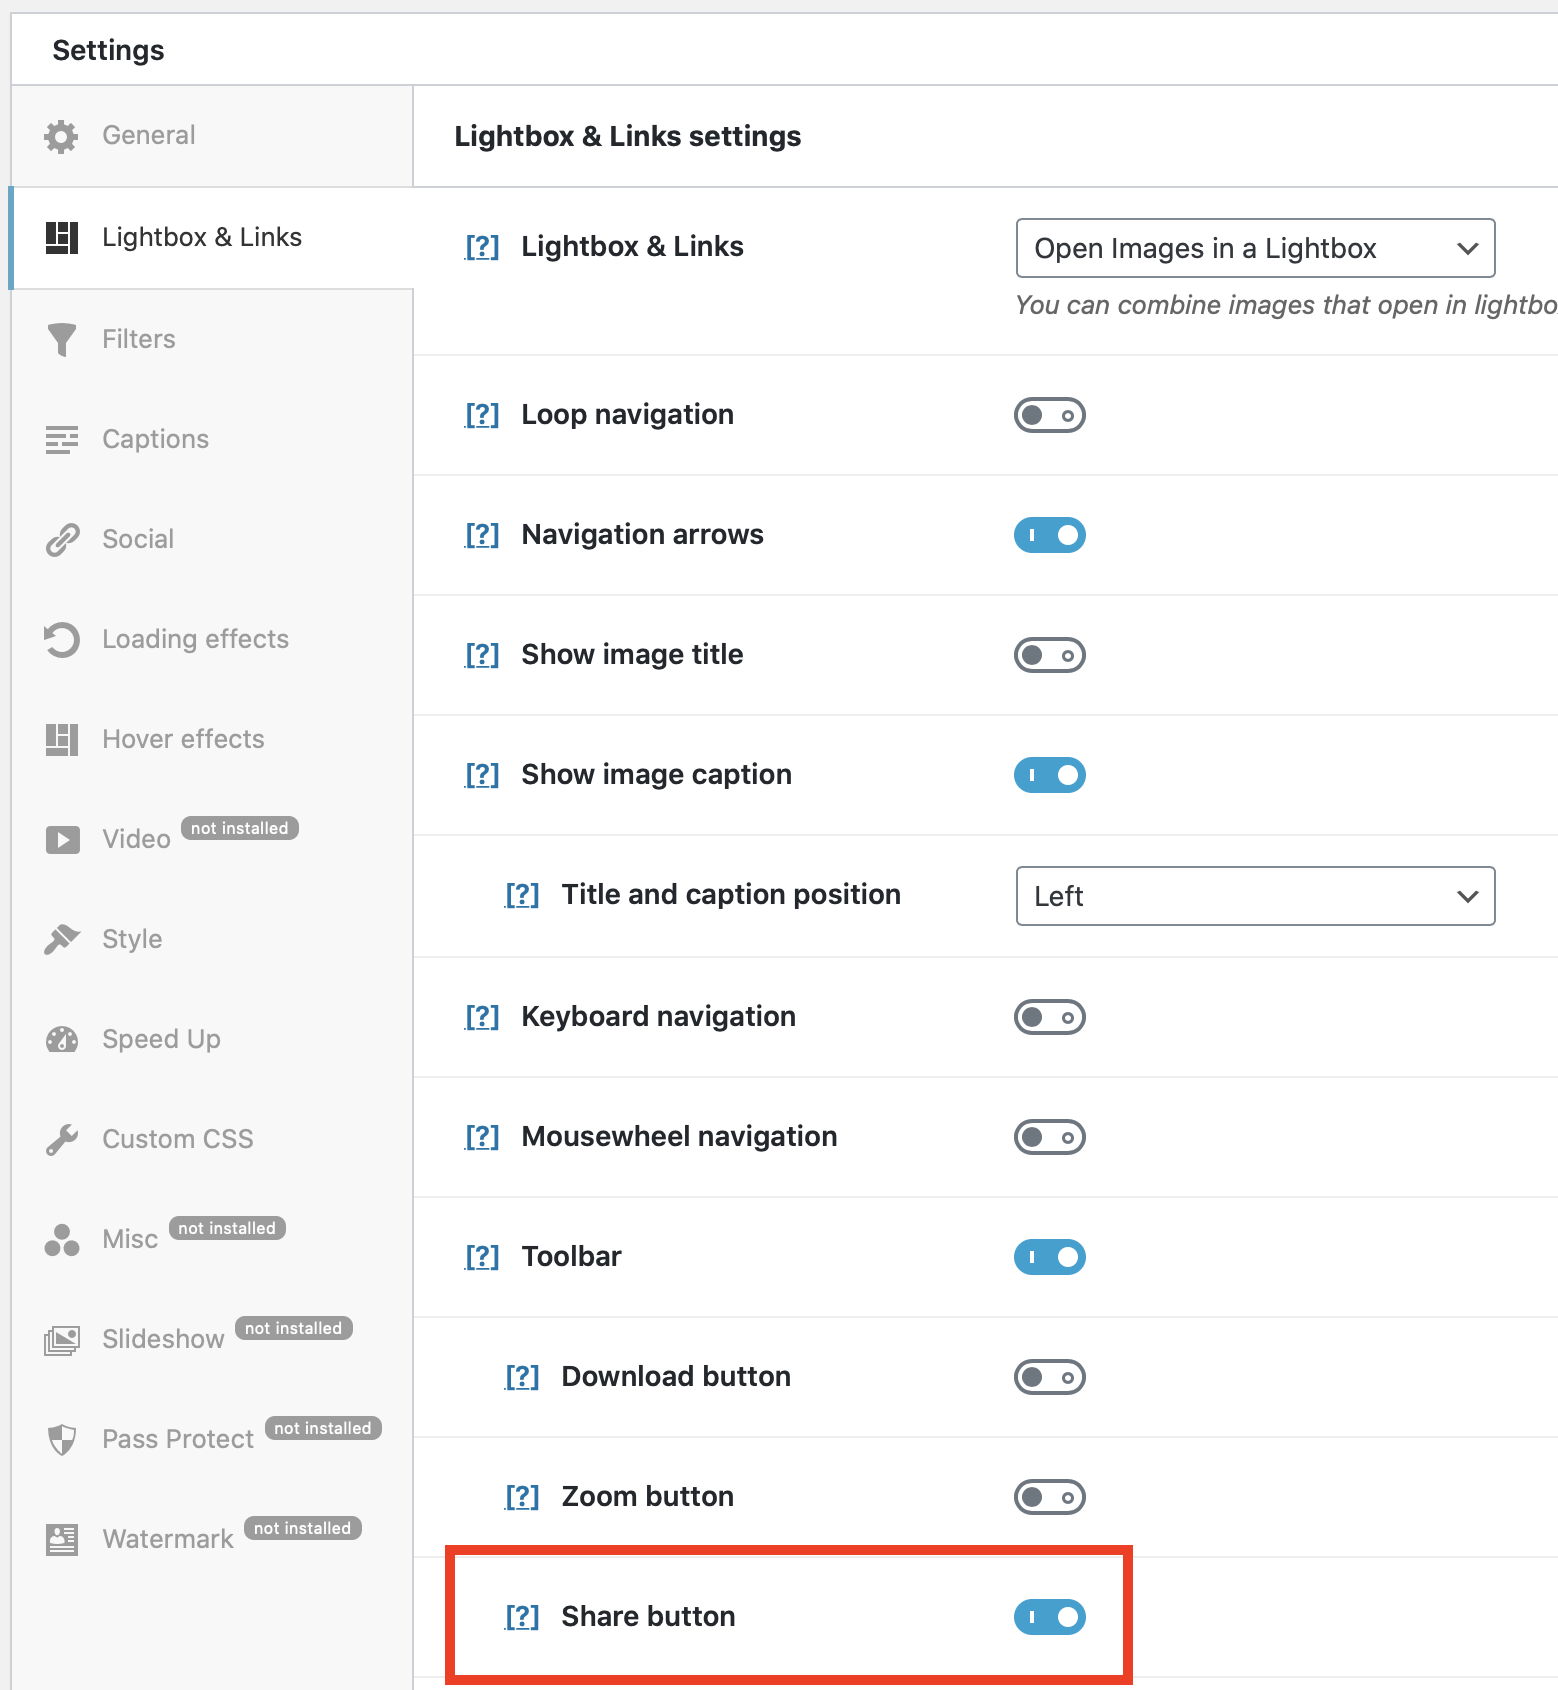
Task: Turn on Show image title toggle
Action: tap(1050, 655)
